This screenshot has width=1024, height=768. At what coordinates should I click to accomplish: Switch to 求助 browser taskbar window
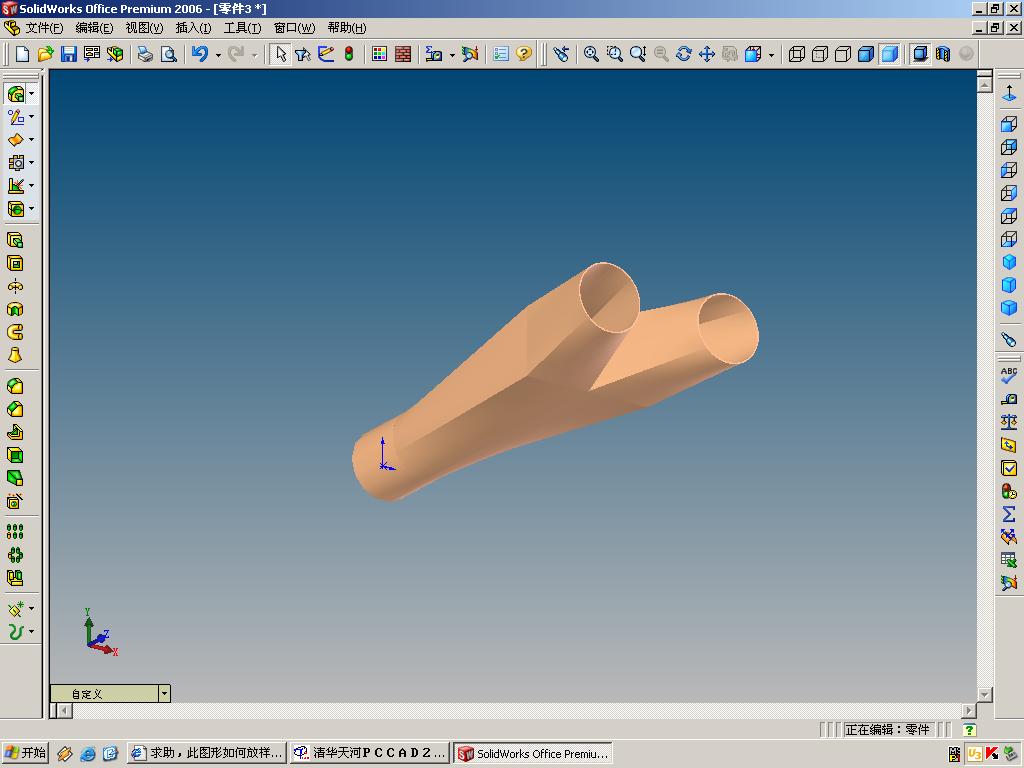tap(207, 753)
